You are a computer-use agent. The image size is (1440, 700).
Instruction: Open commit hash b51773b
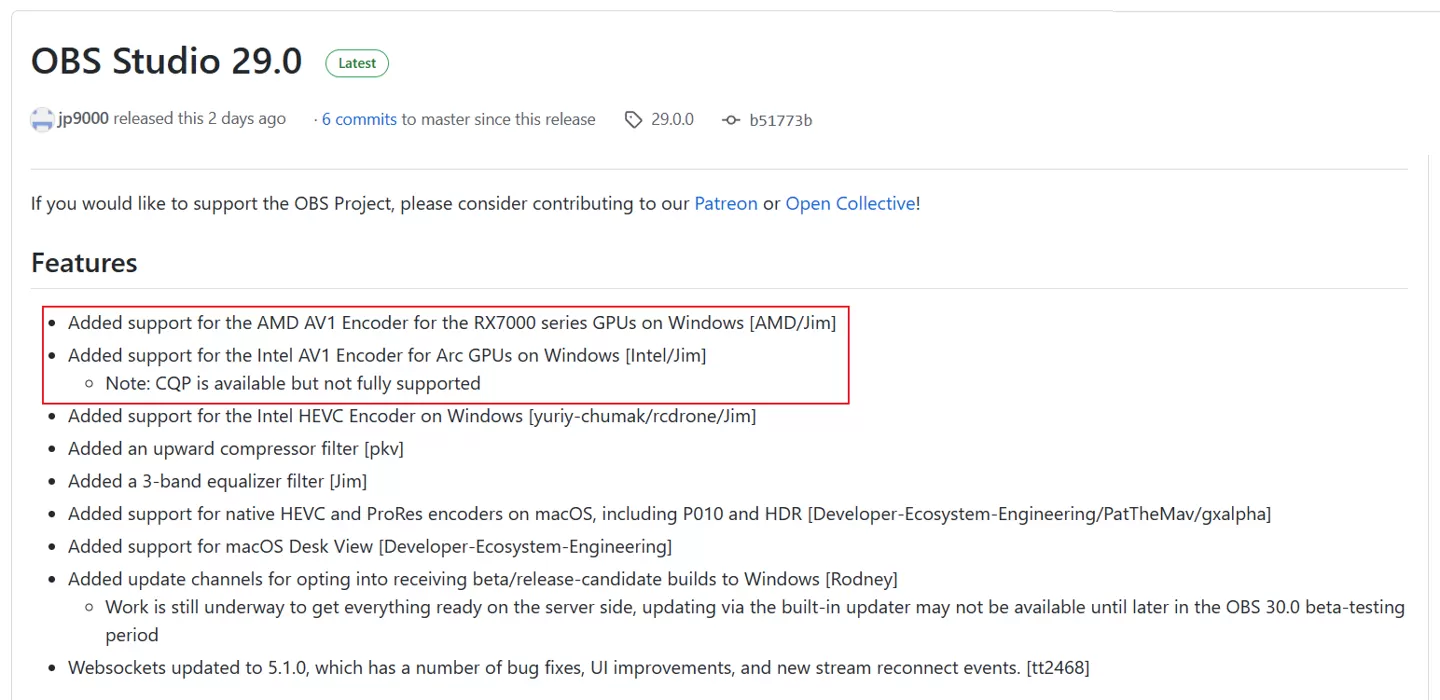point(781,120)
